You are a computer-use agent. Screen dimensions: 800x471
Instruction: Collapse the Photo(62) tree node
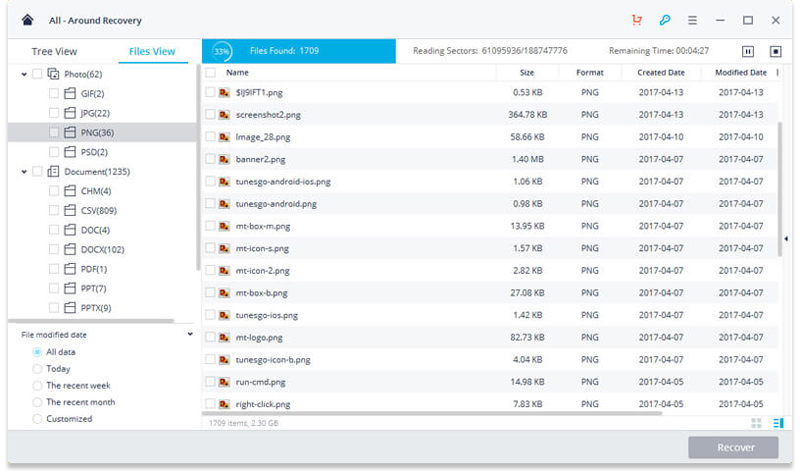click(23, 74)
